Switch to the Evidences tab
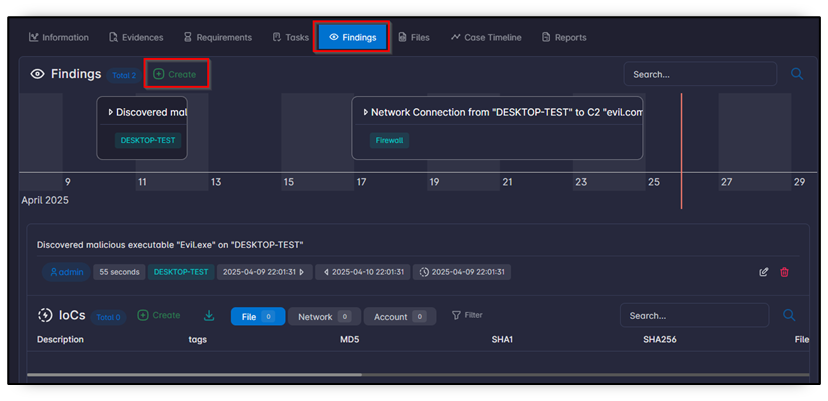828x401 pixels. pyautogui.click(x=136, y=38)
